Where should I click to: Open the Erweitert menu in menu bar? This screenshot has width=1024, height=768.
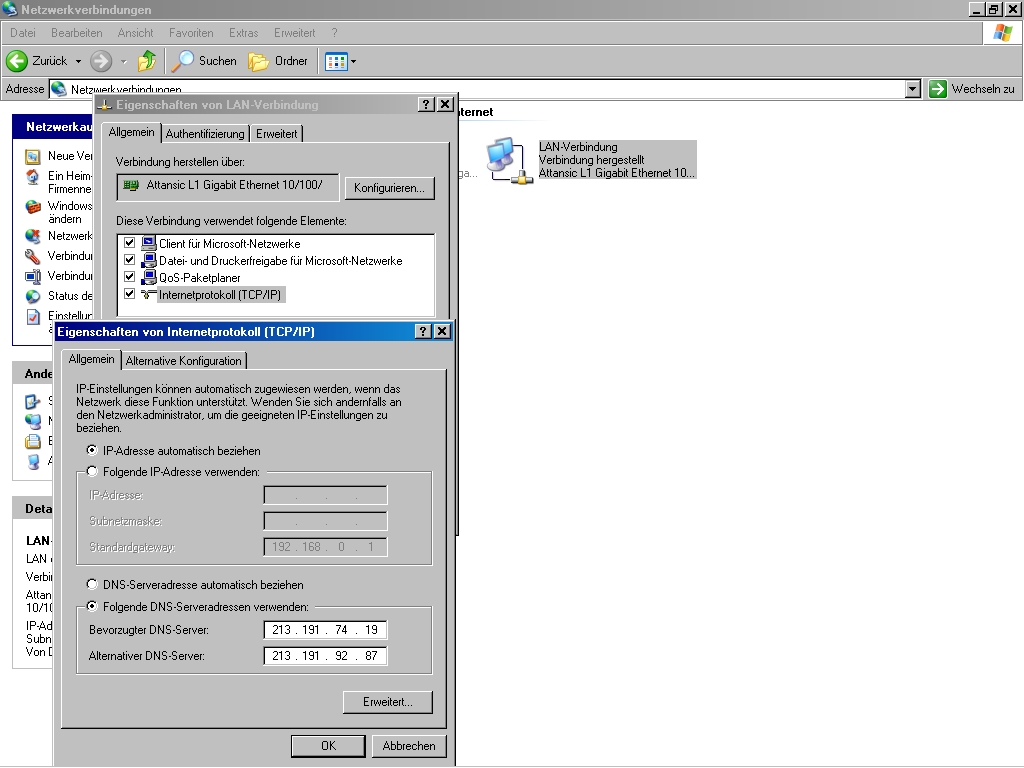click(x=294, y=33)
